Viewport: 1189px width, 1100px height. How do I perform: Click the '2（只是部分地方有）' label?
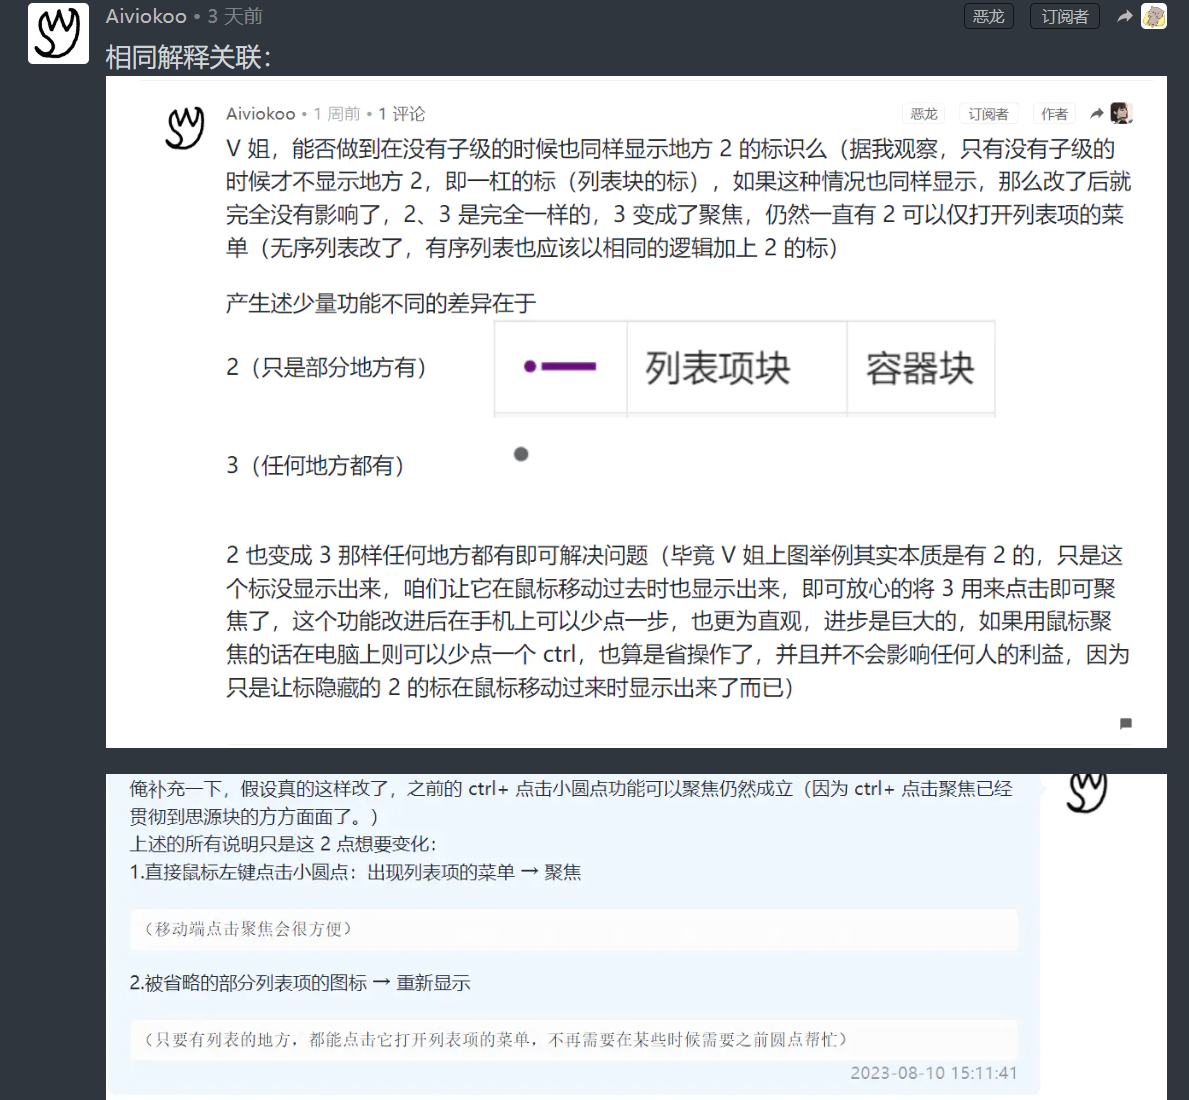tap(327, 367)
